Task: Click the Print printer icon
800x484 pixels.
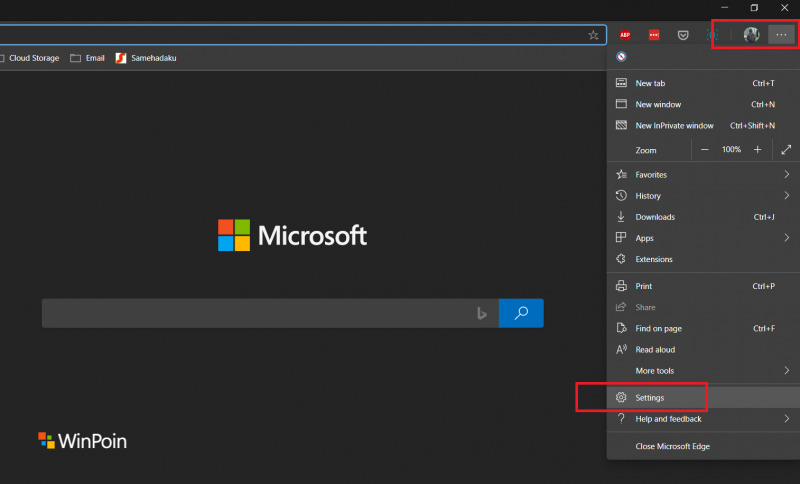Action: [x=621, y=286]
